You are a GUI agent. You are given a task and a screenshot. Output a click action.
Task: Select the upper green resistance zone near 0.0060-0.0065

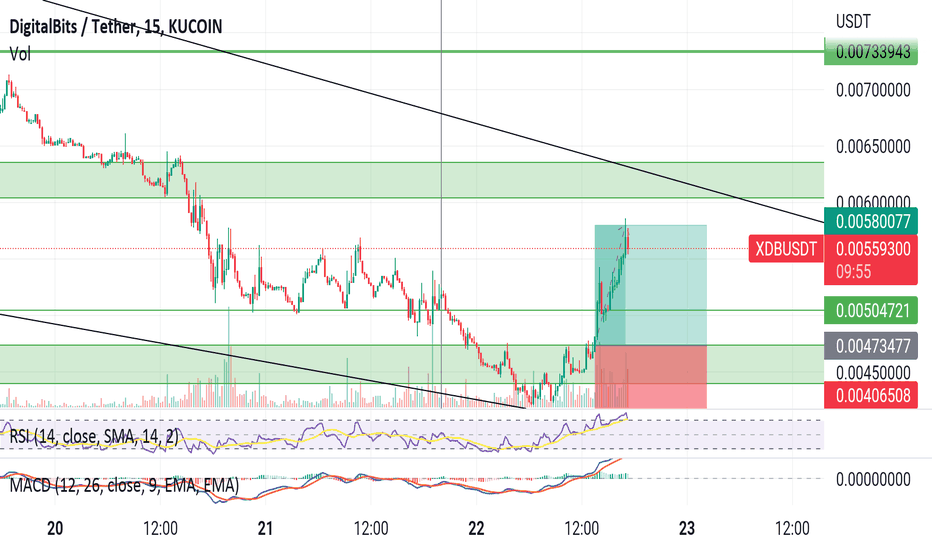[412, 180]
